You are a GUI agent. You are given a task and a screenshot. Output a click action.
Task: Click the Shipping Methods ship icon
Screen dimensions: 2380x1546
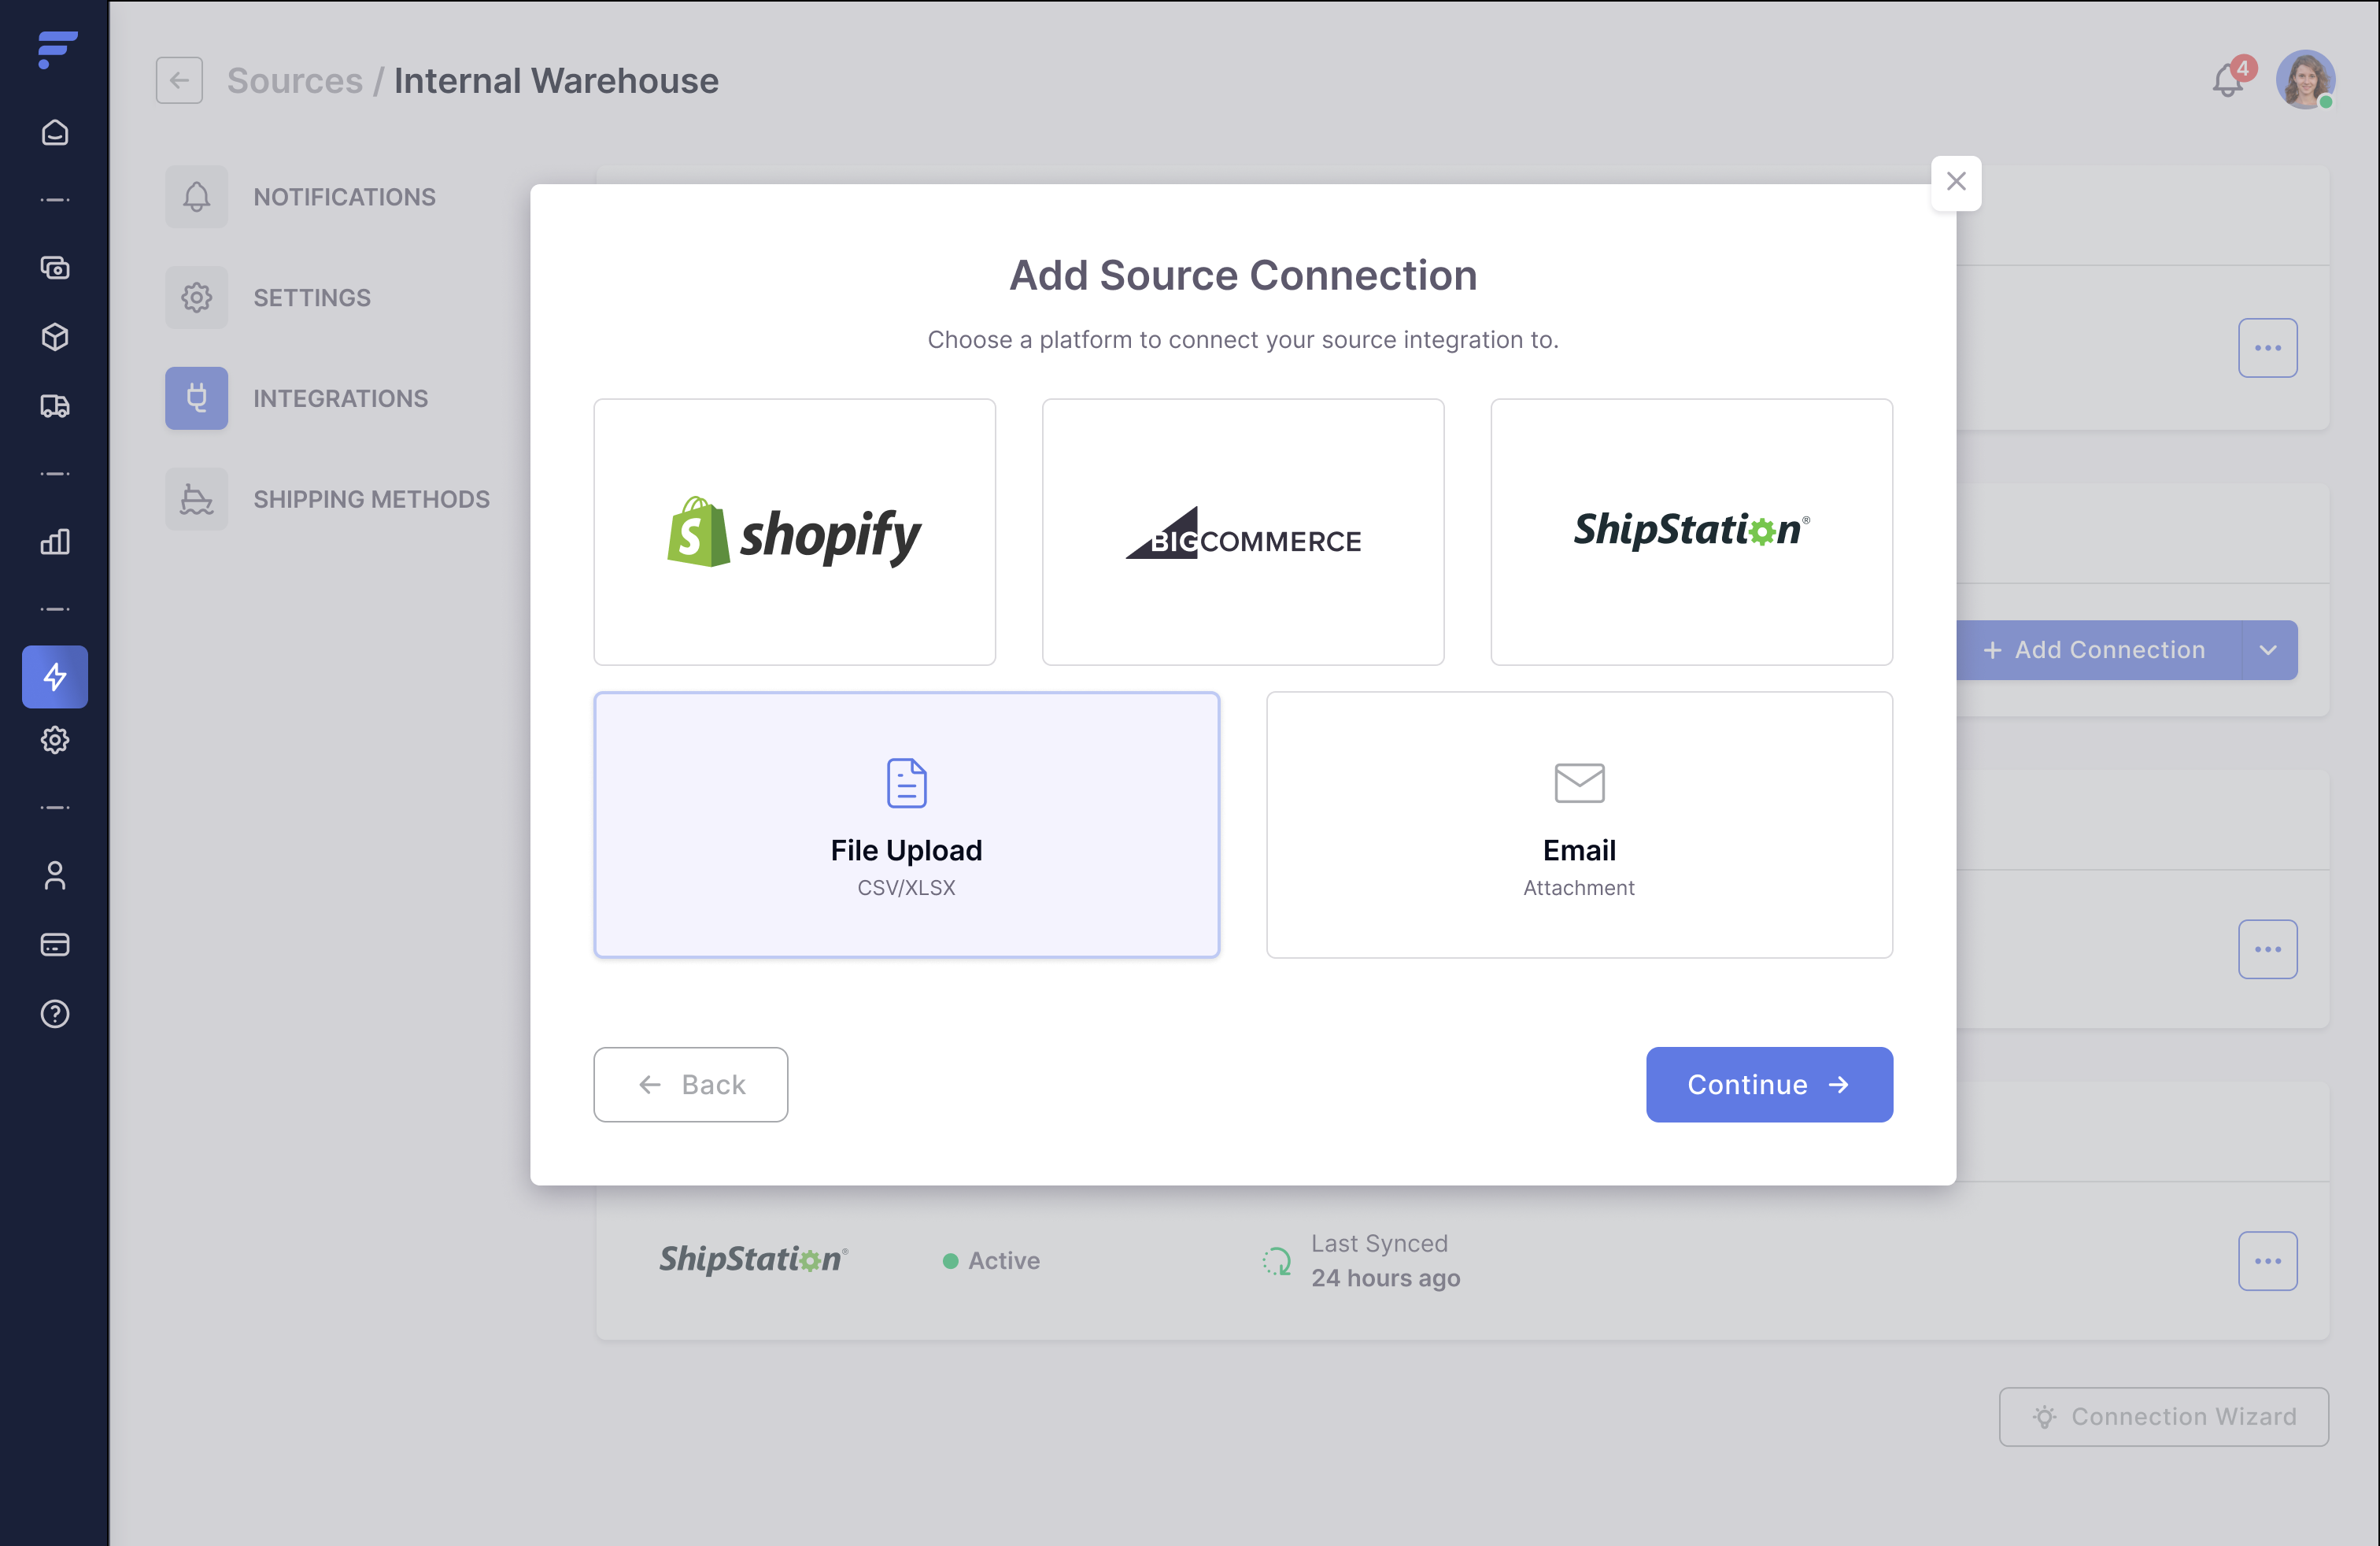point(197,499)
